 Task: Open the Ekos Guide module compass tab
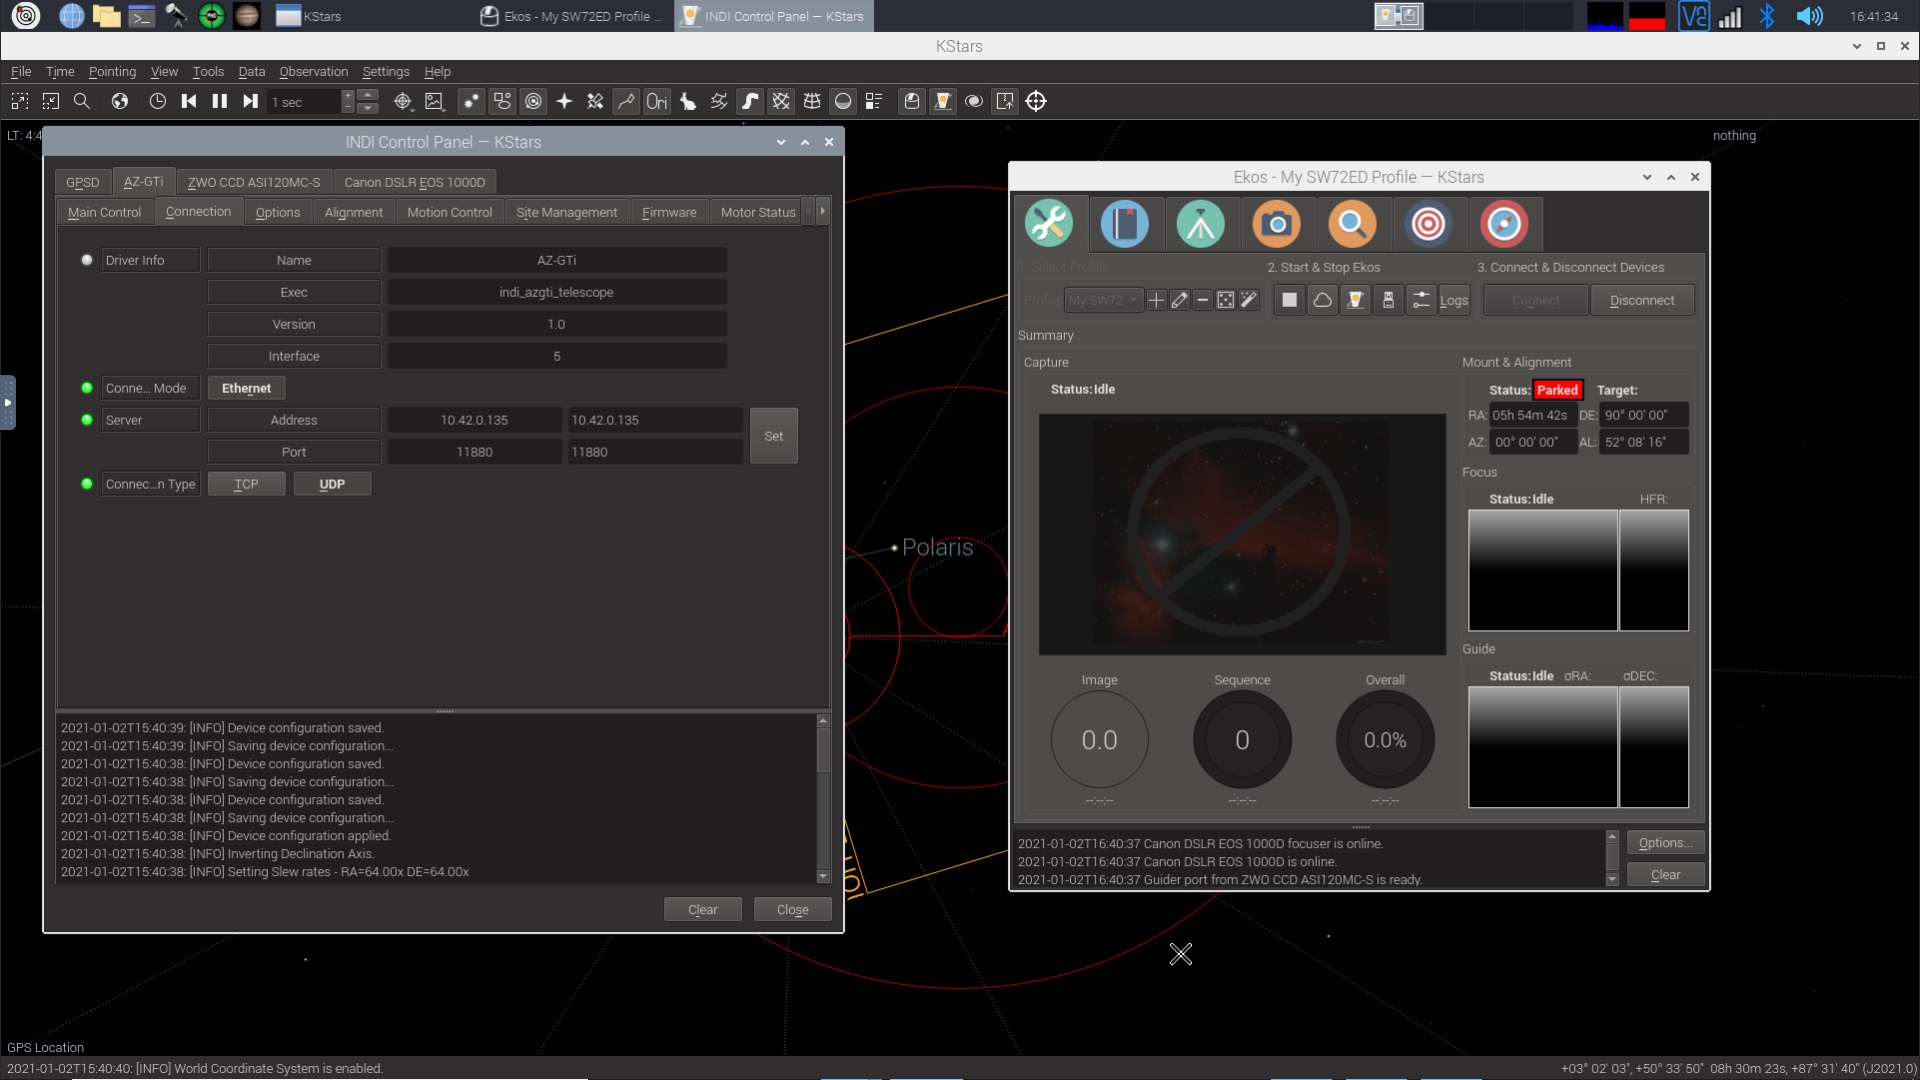point(1504,224)
